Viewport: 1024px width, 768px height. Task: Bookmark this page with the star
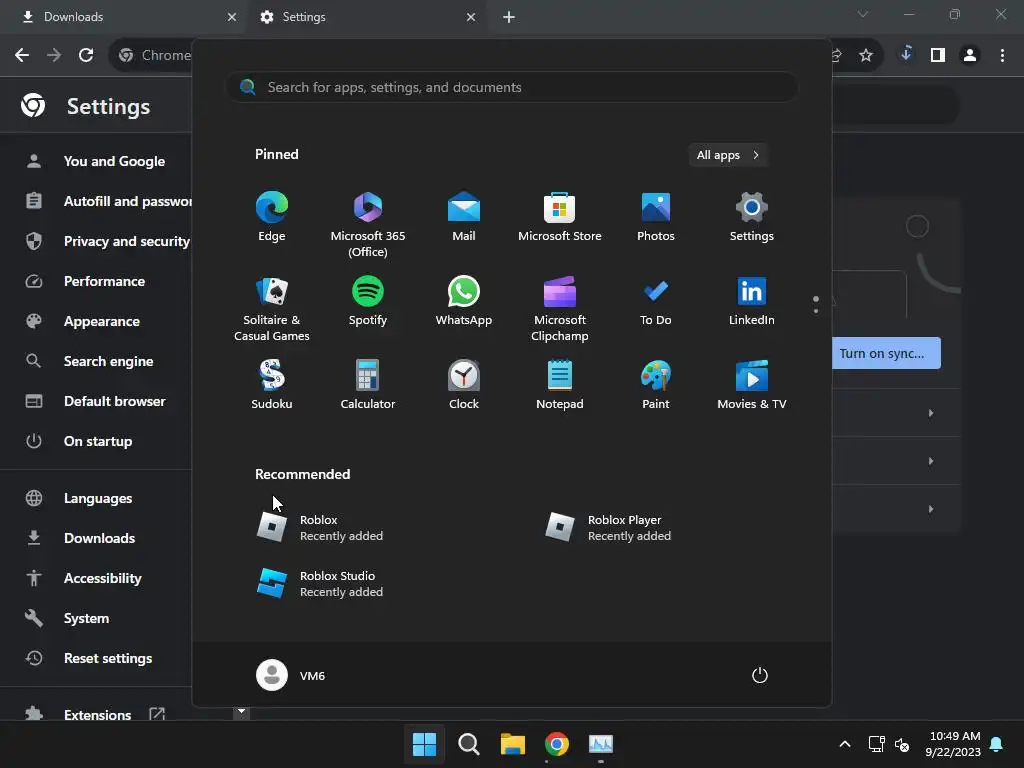tap(866, 56)
